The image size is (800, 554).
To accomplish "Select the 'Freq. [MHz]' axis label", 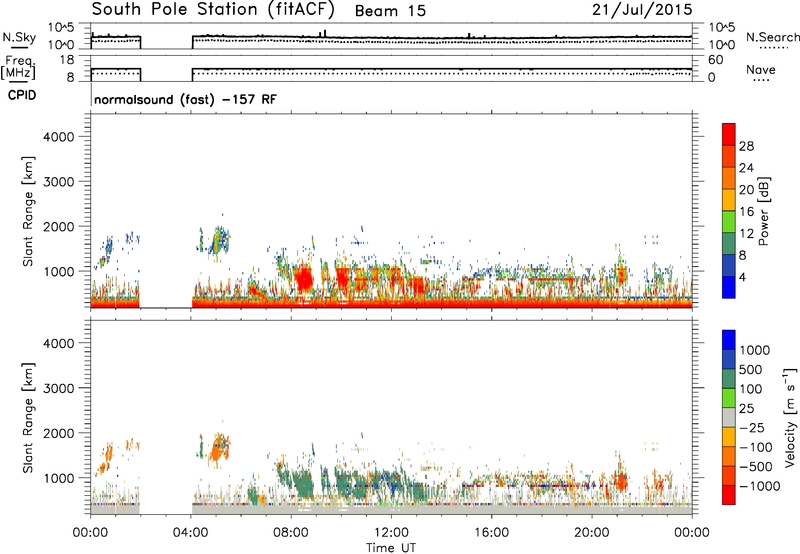I will [18, 67].
